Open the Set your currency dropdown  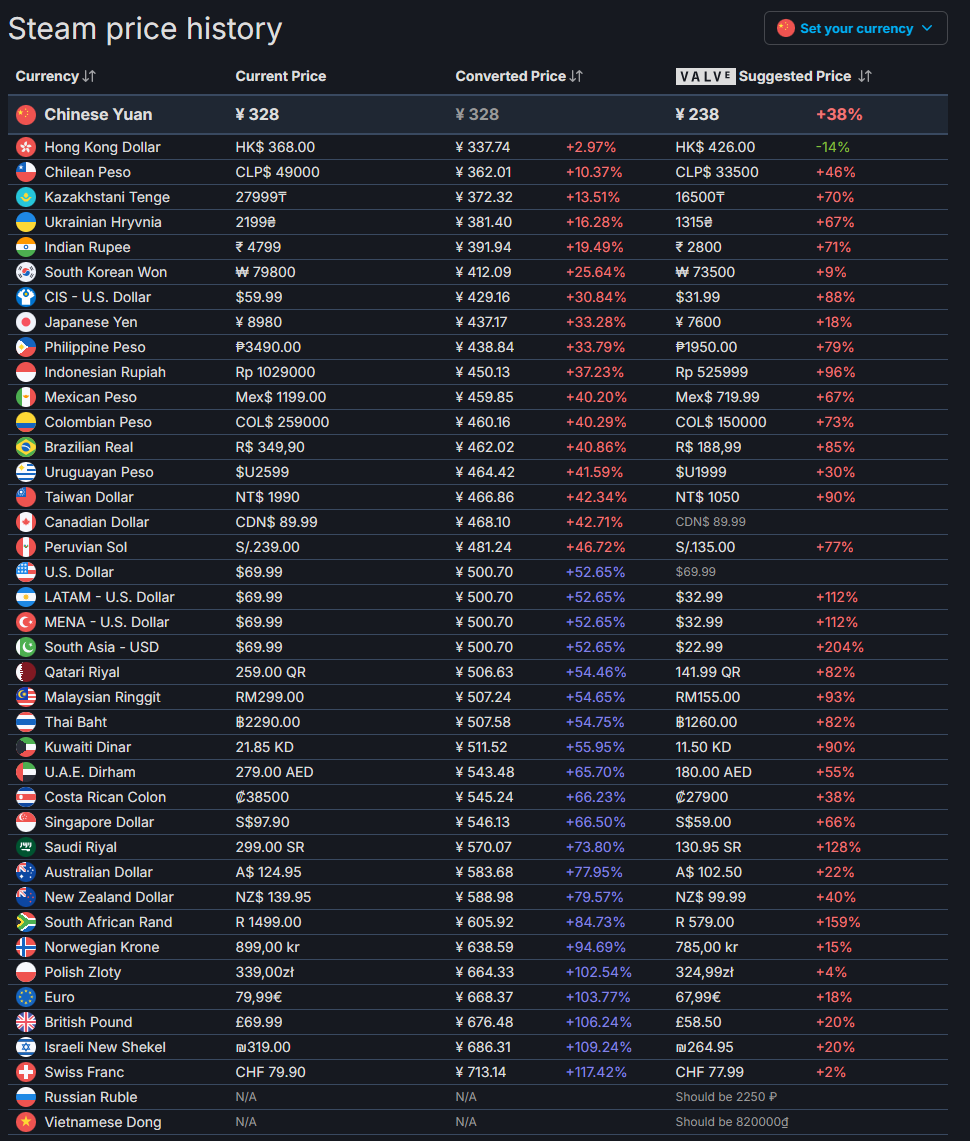[x=855, y=28]
